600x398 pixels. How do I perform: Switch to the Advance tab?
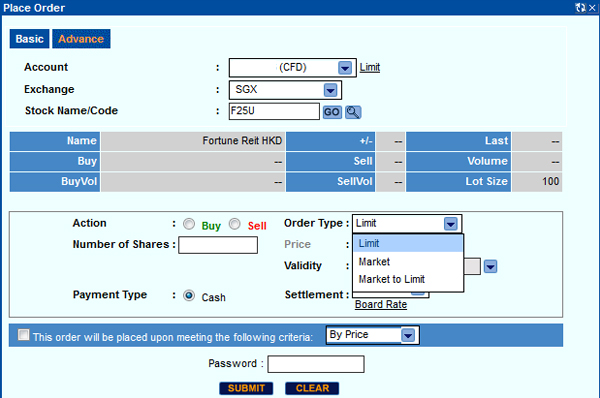click(x=81, y=39)
